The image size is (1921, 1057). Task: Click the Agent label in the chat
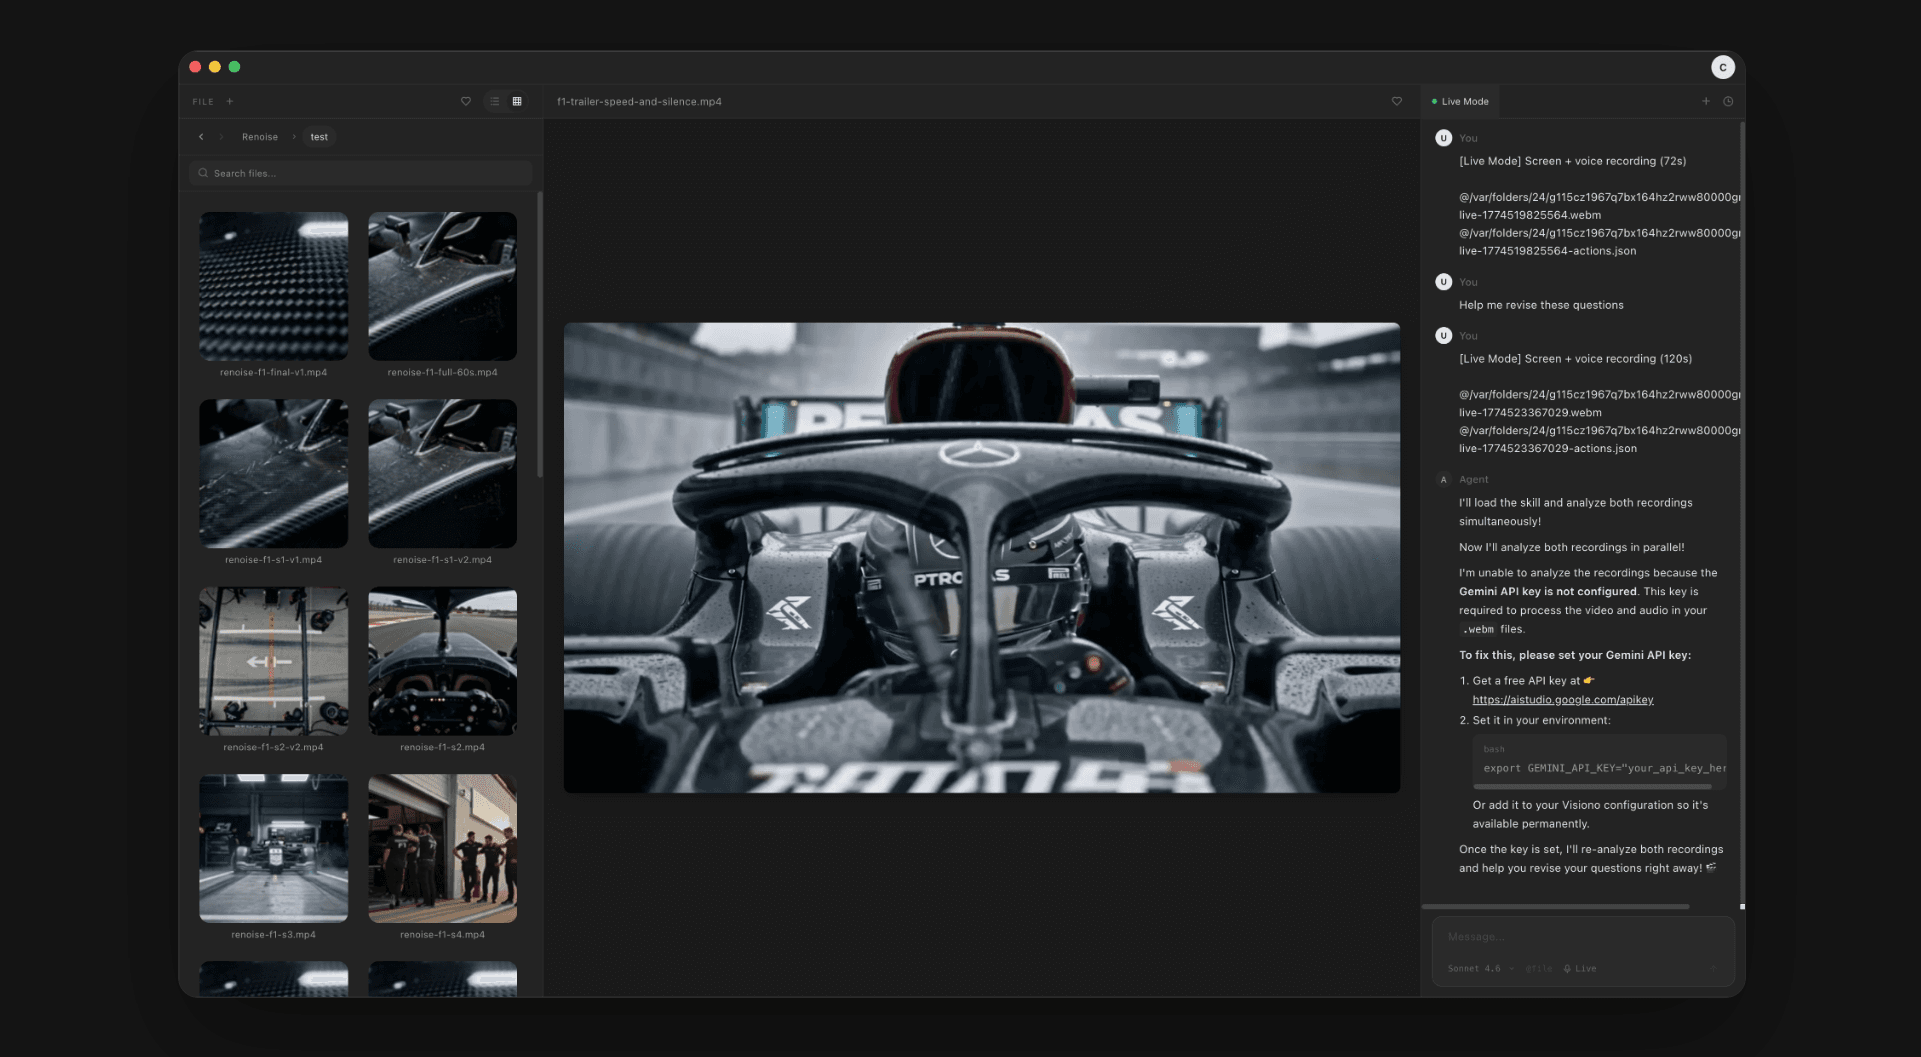[x=1473, y=480]
